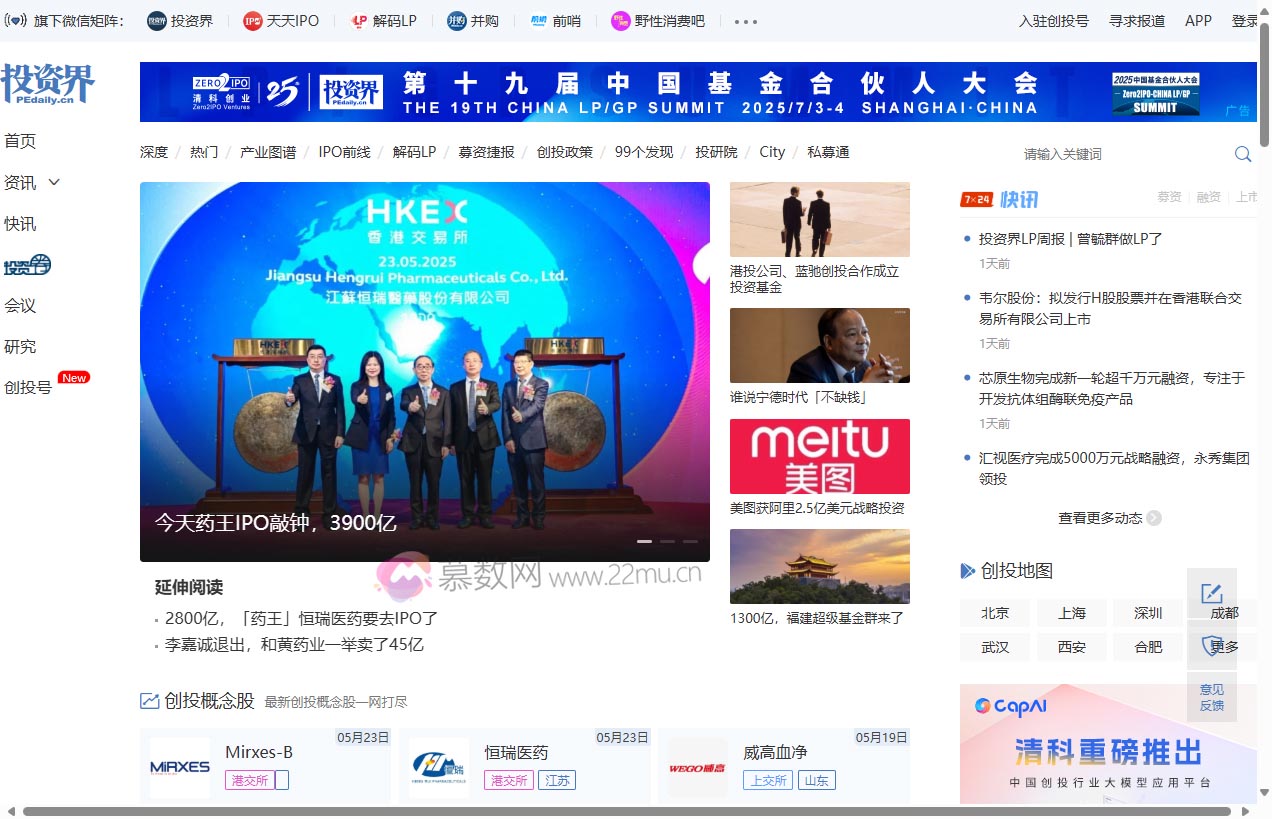1272x819 pixels.
Task: Expand the 资讯 sidebar submenu
Action: (54, 182)
